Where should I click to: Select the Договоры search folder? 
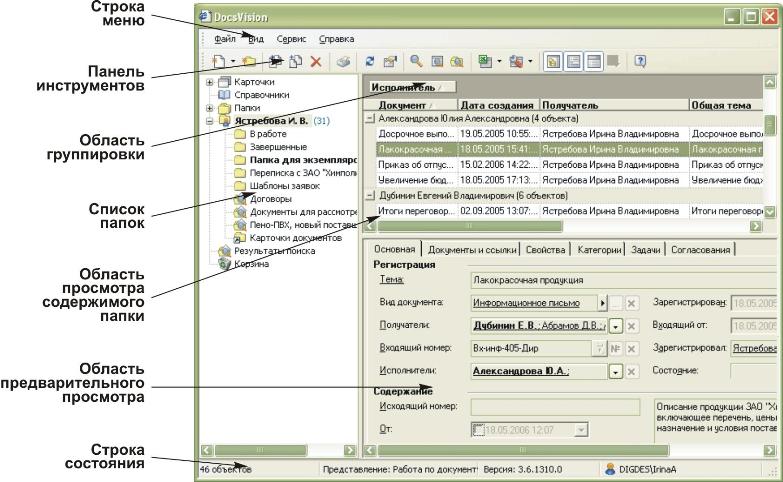270,199
